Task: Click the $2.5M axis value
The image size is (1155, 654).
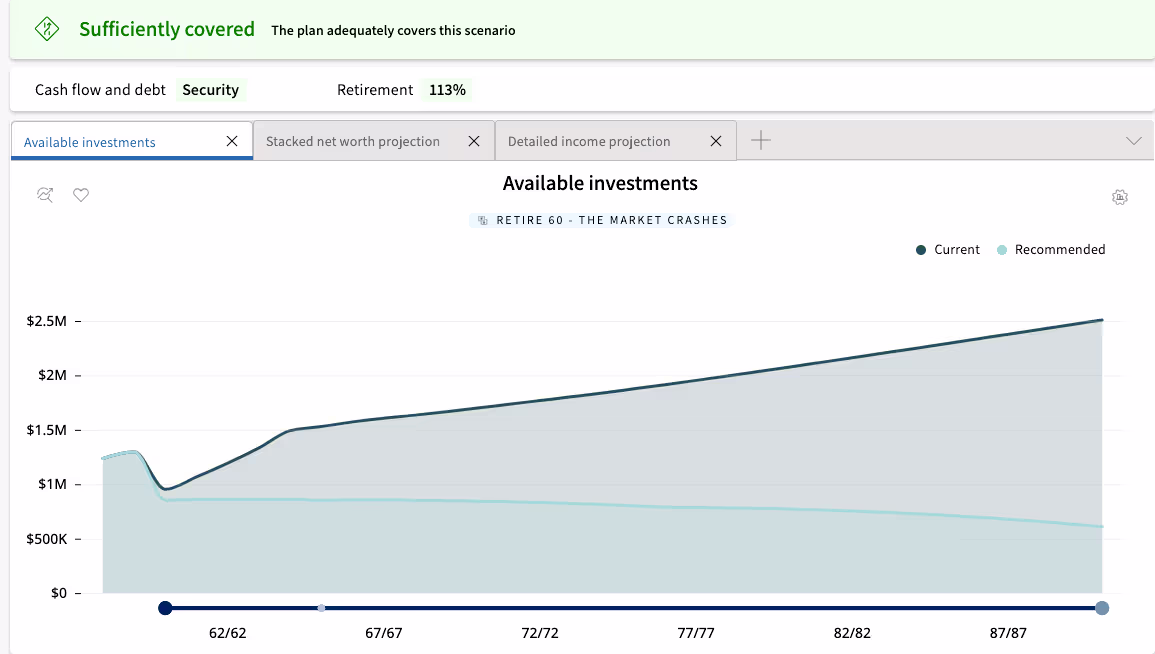Action: (46, 321)
